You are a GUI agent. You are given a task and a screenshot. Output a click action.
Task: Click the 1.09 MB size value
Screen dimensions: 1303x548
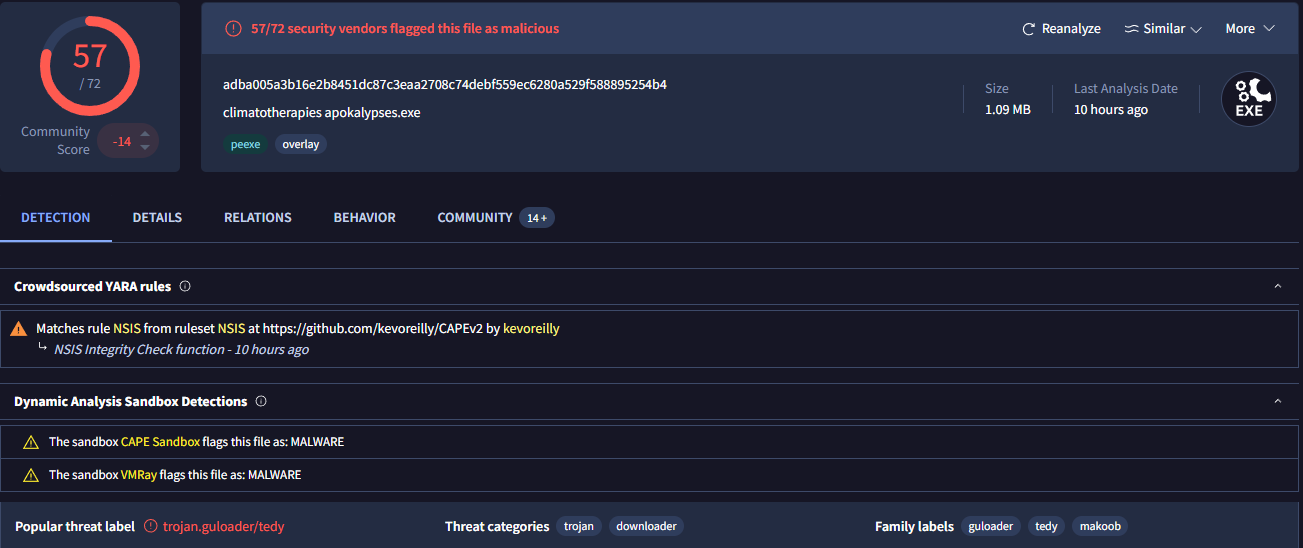(x=1008, y=110)
